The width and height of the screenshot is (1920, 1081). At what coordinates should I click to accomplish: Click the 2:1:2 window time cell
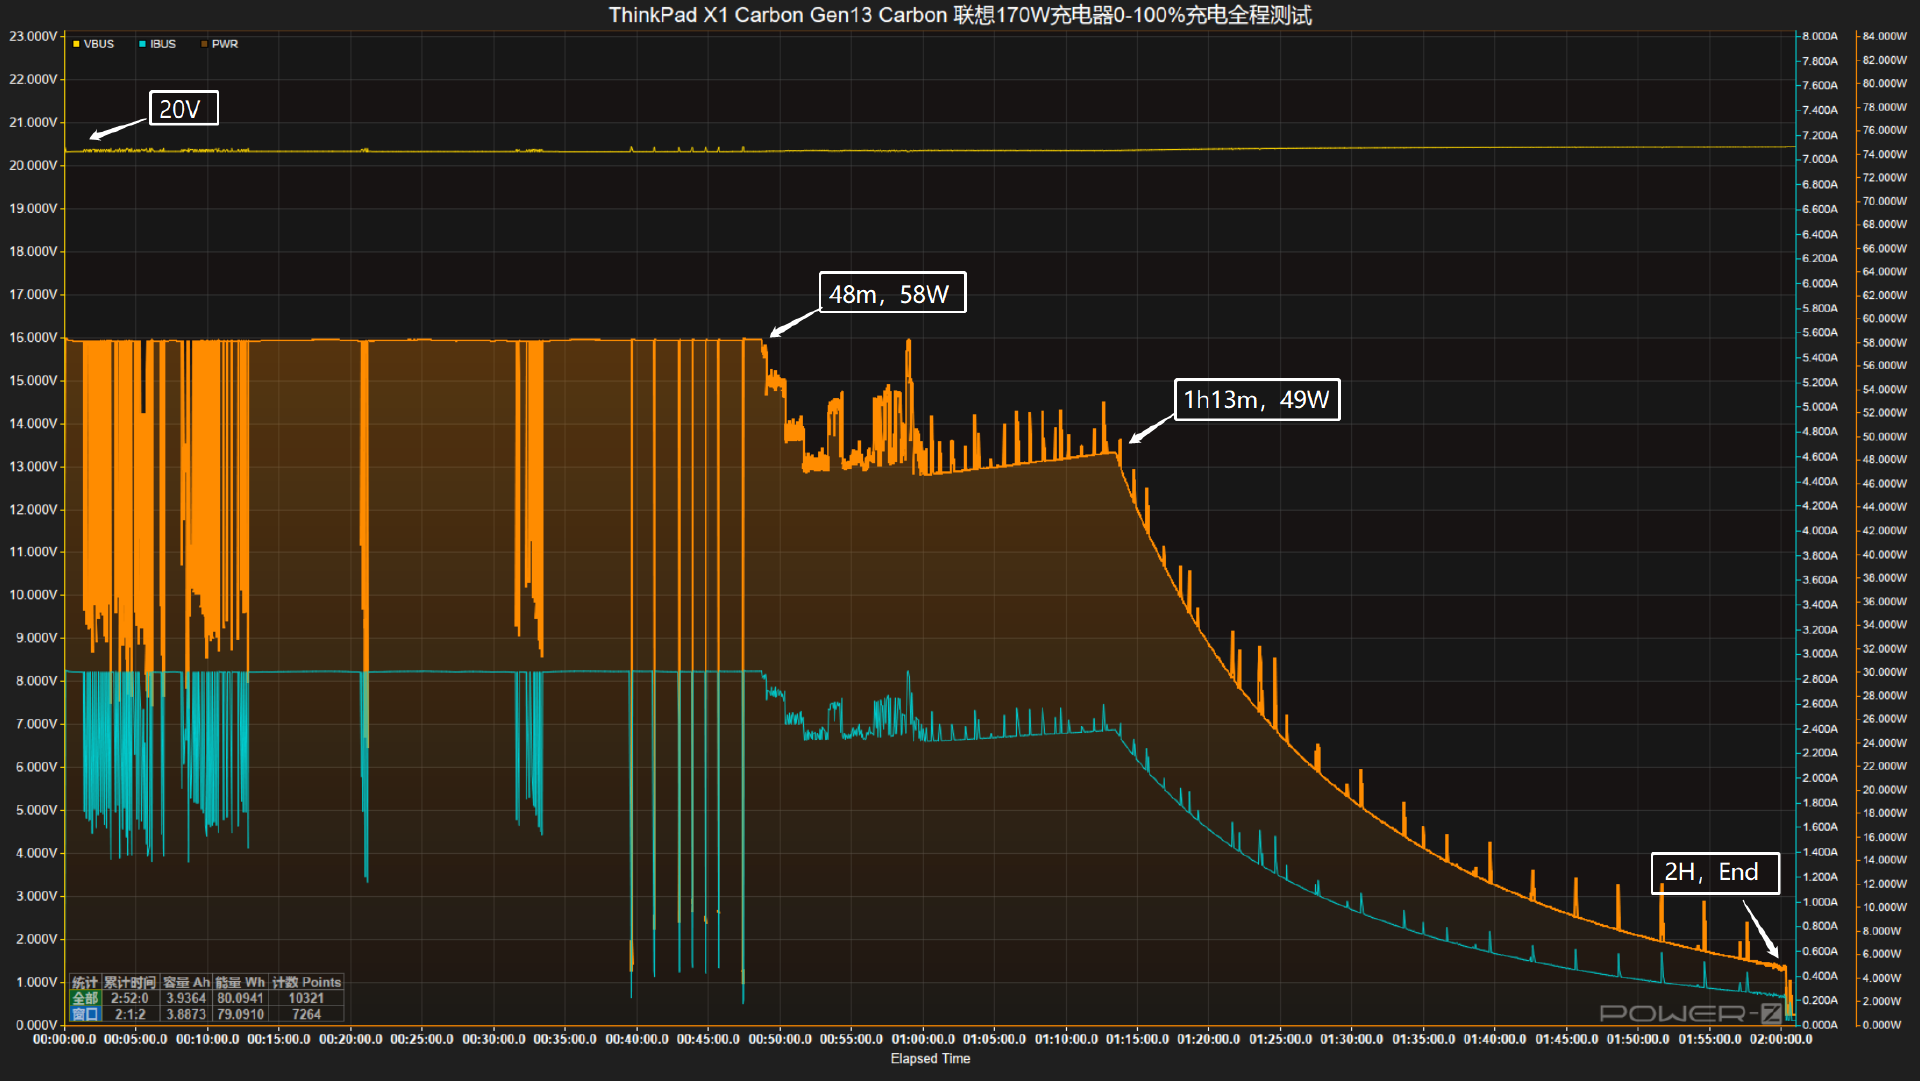coord(130,1014)
